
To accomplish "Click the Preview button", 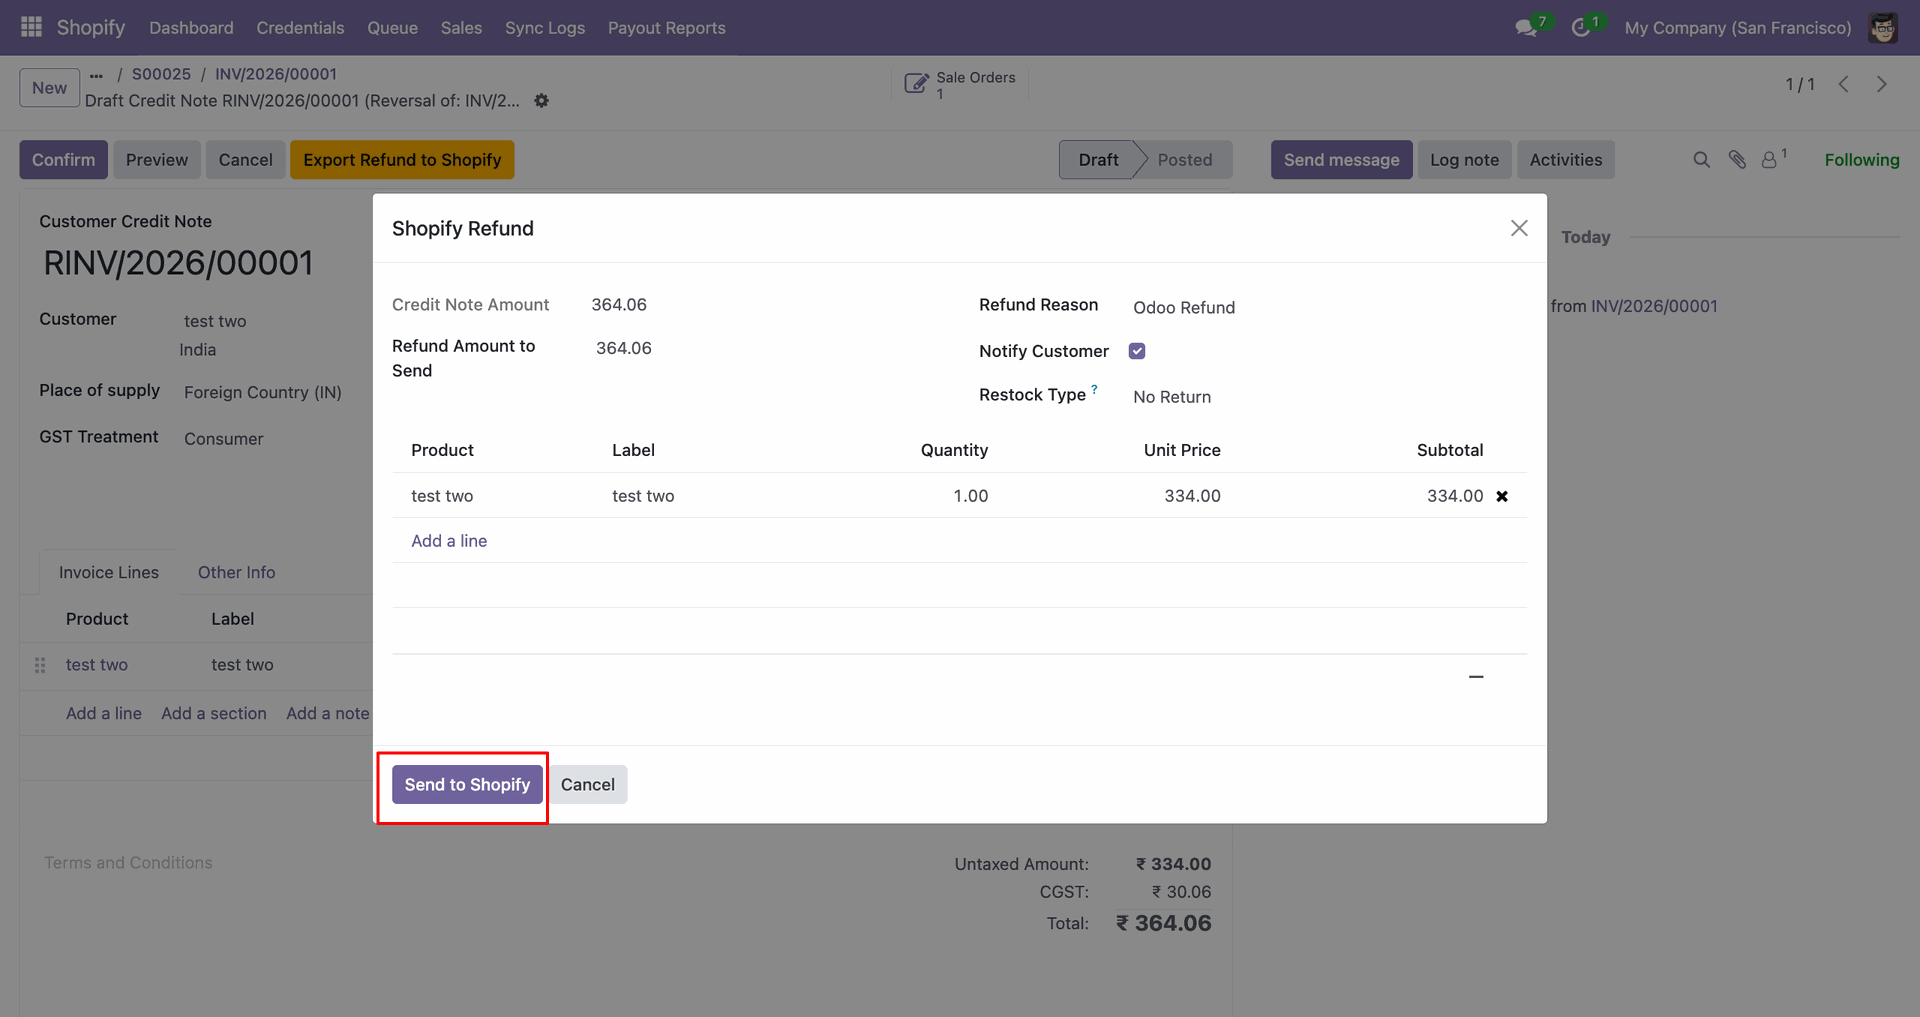I will coord(157,160).
